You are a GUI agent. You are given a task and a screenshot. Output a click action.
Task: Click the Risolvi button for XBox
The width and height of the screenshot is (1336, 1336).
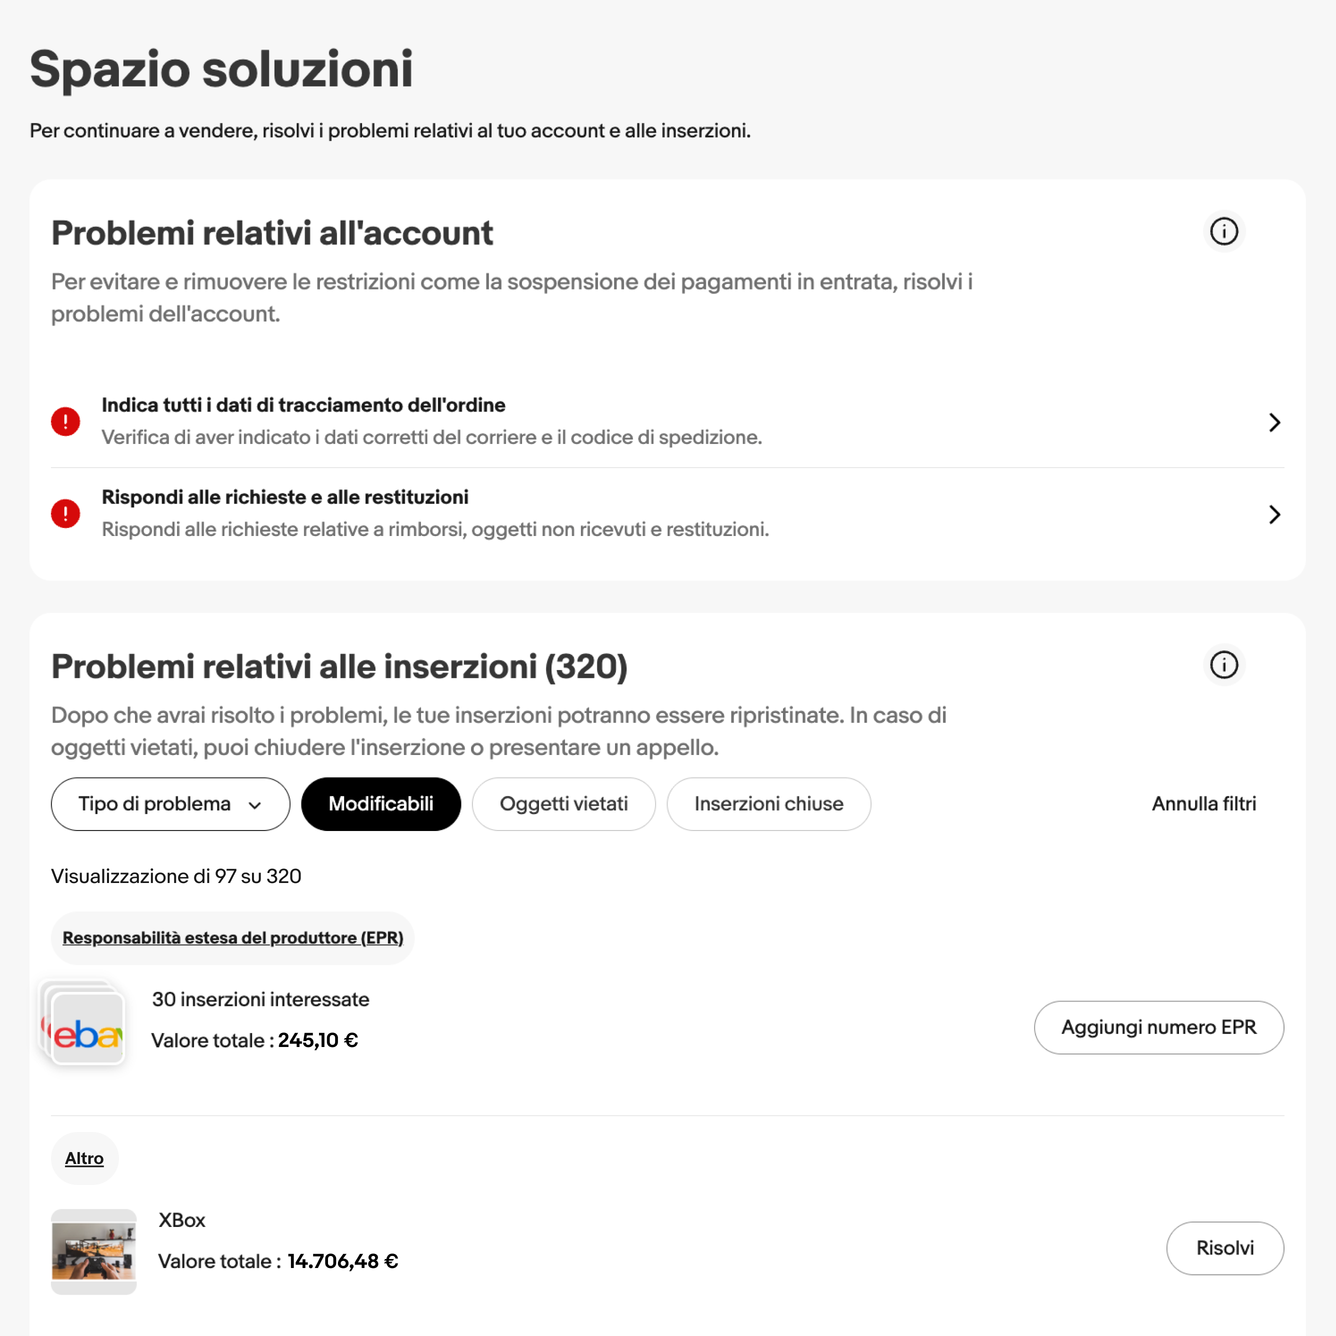pyautogui.click(x=1225, y=1248)
